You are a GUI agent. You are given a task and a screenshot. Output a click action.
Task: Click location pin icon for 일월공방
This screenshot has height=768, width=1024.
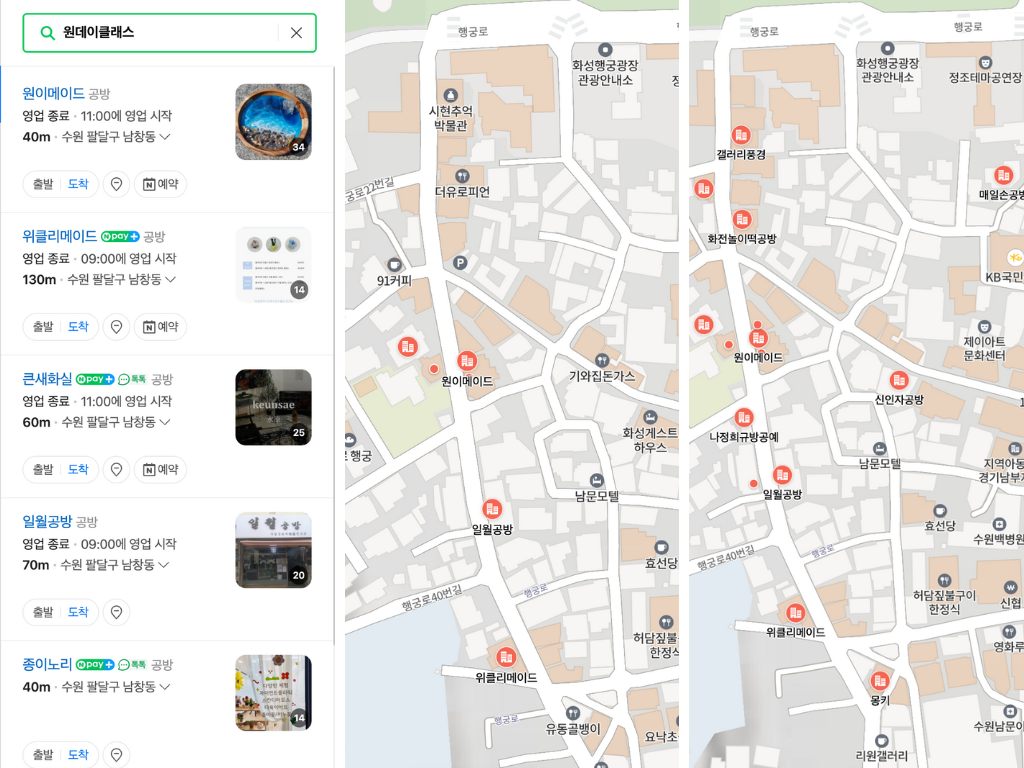116,612
